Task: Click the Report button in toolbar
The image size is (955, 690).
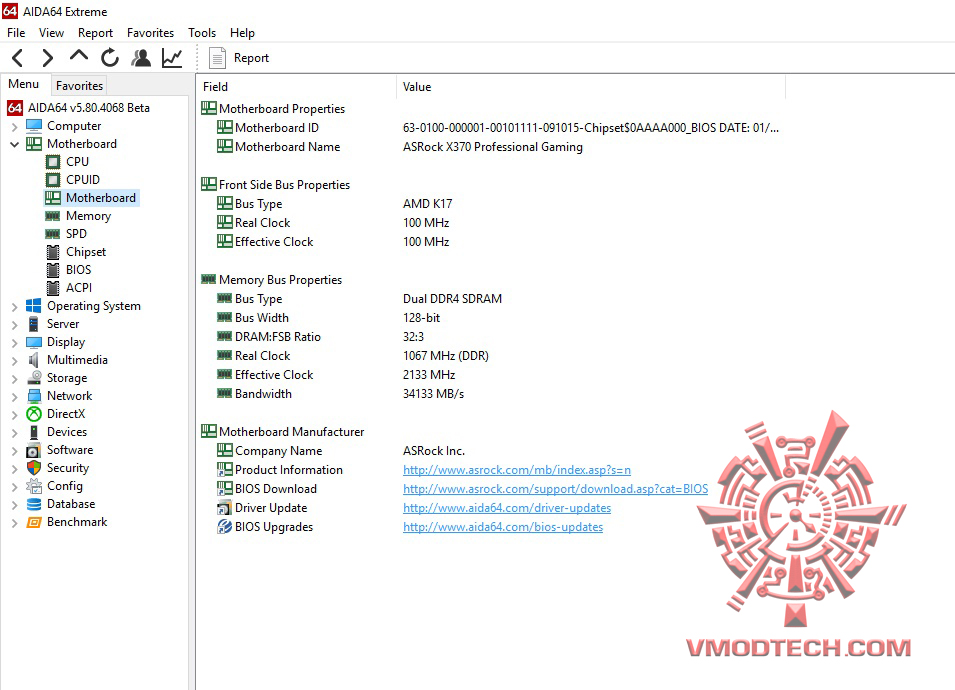Action: click(239, 58)
